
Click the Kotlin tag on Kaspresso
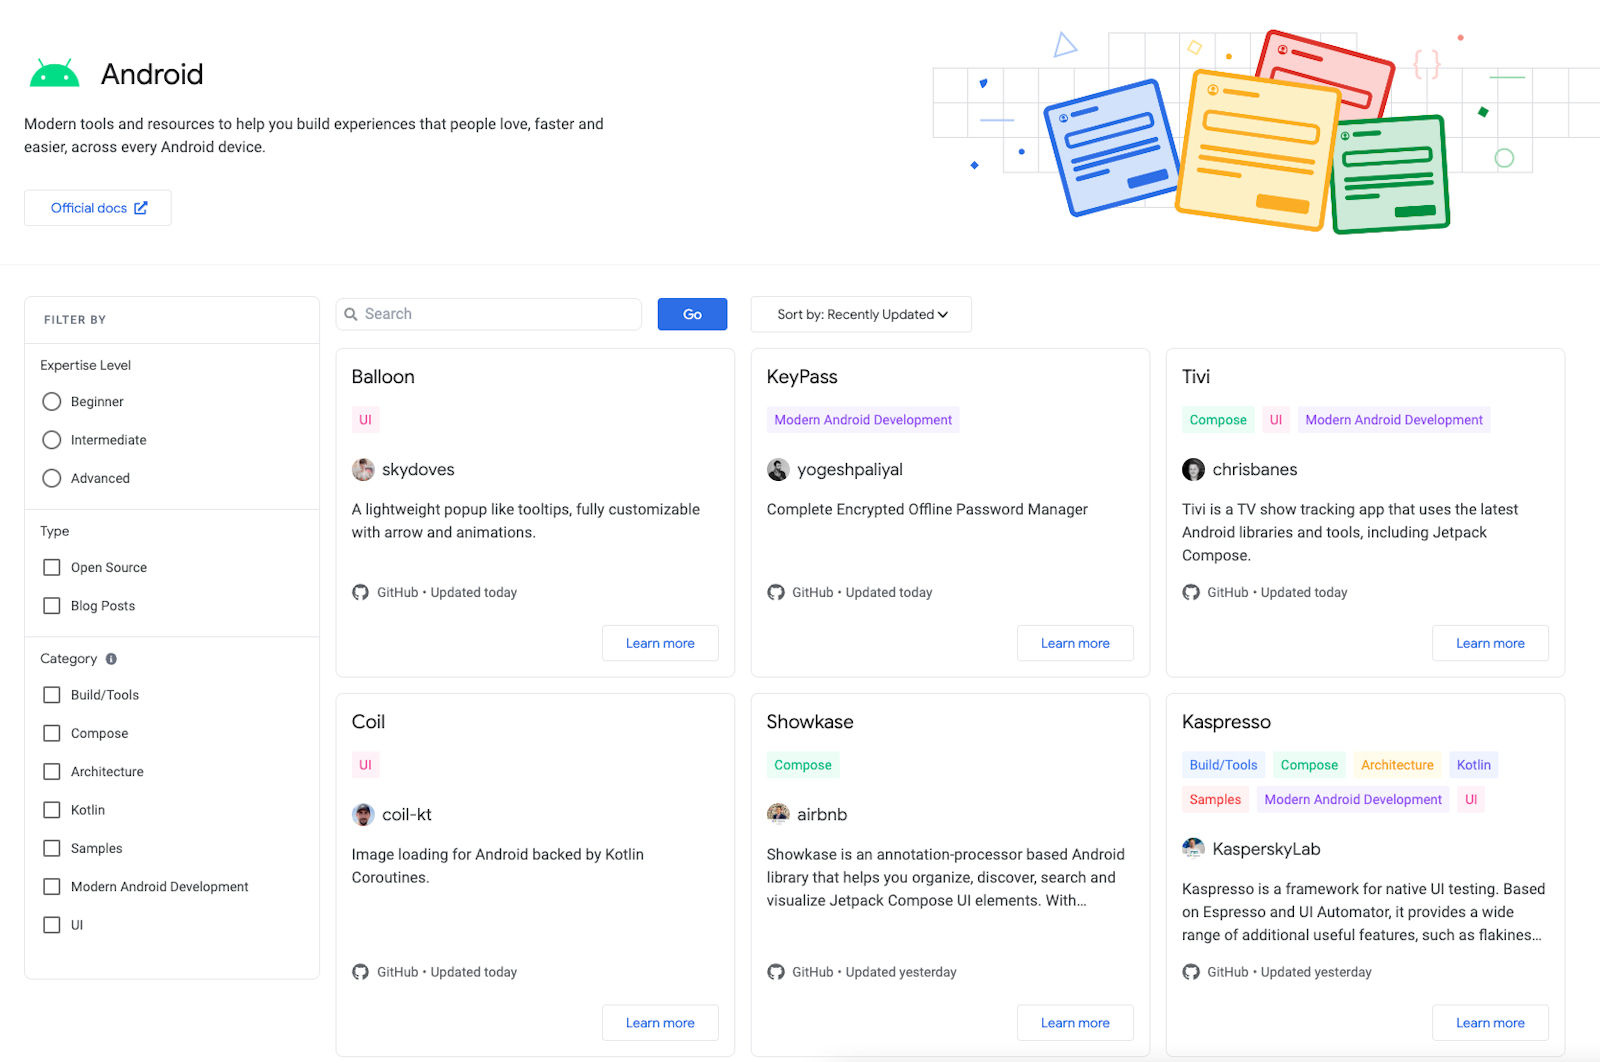coord(1474,765)
